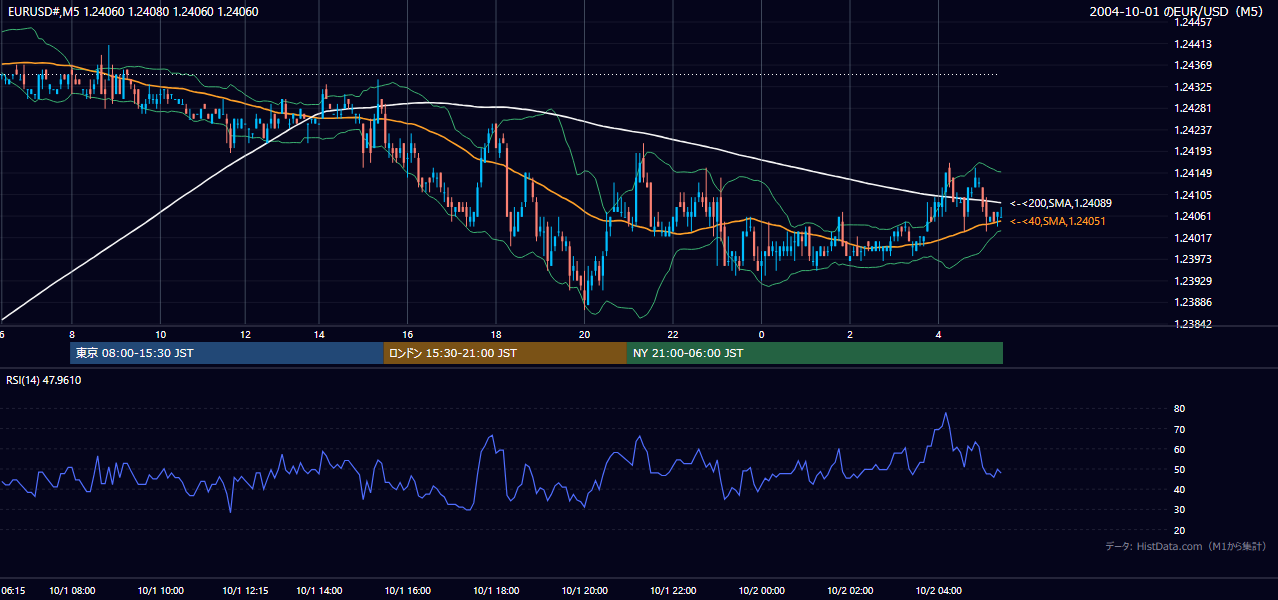Click the price axis value 1.24105
The width and height of the screenshot is (1278, 600).
point(1195,195)
